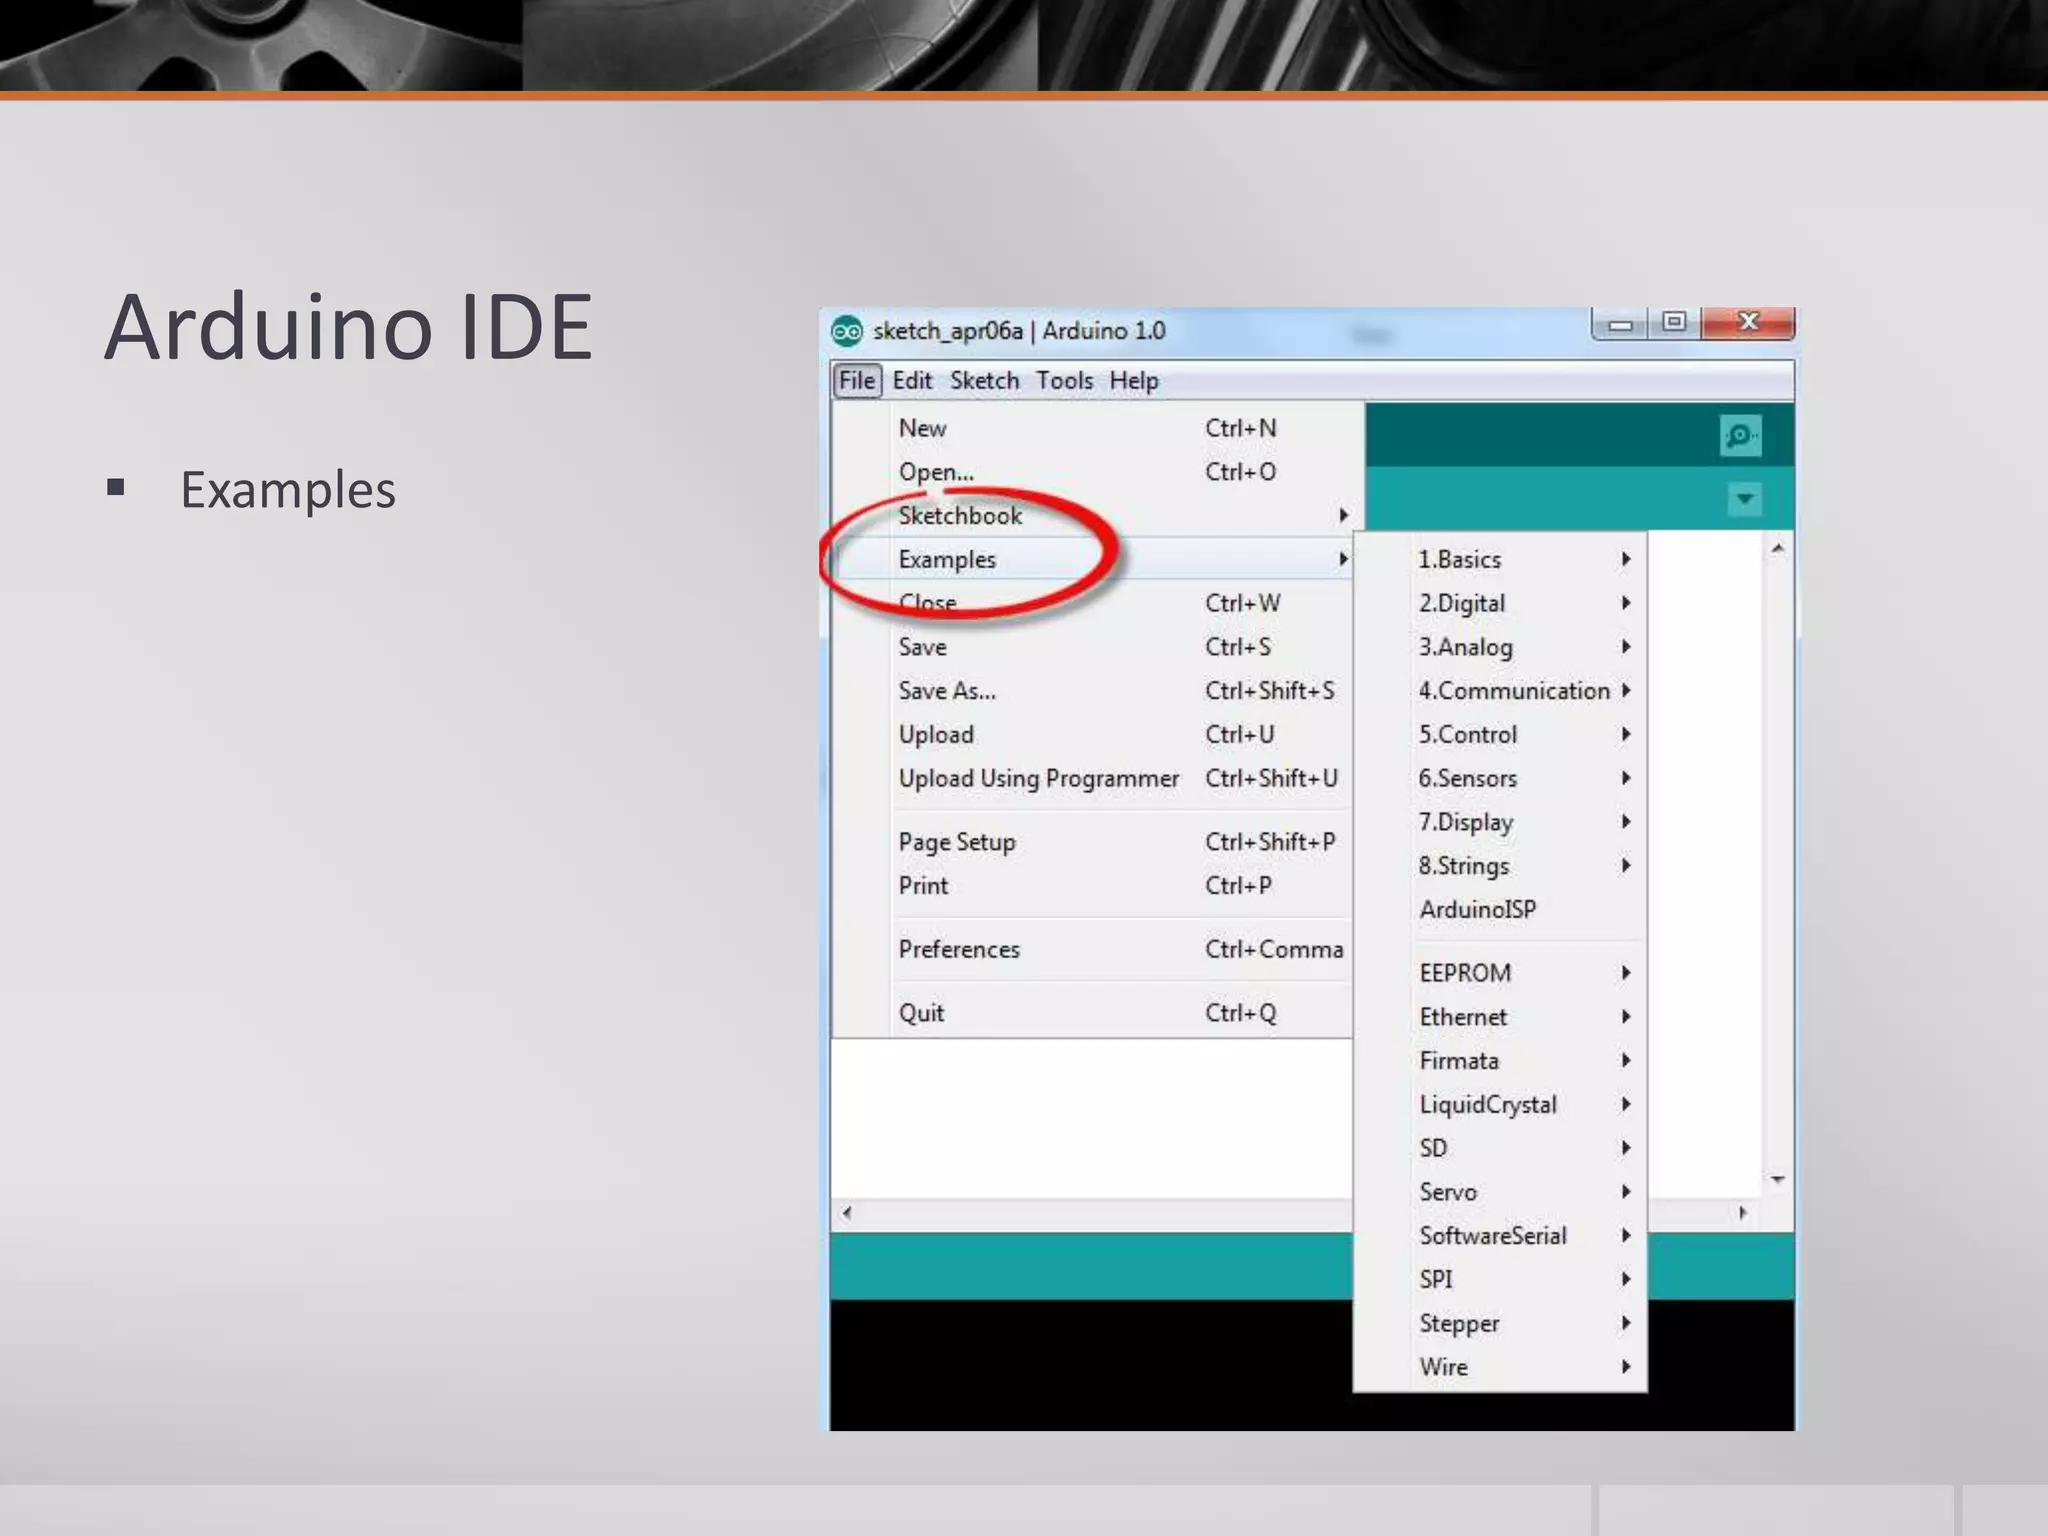Expand the 7.Display examples submenu
Image resolution: width=2048 pixels, height=1536 pixels.
click(1500, 822)
